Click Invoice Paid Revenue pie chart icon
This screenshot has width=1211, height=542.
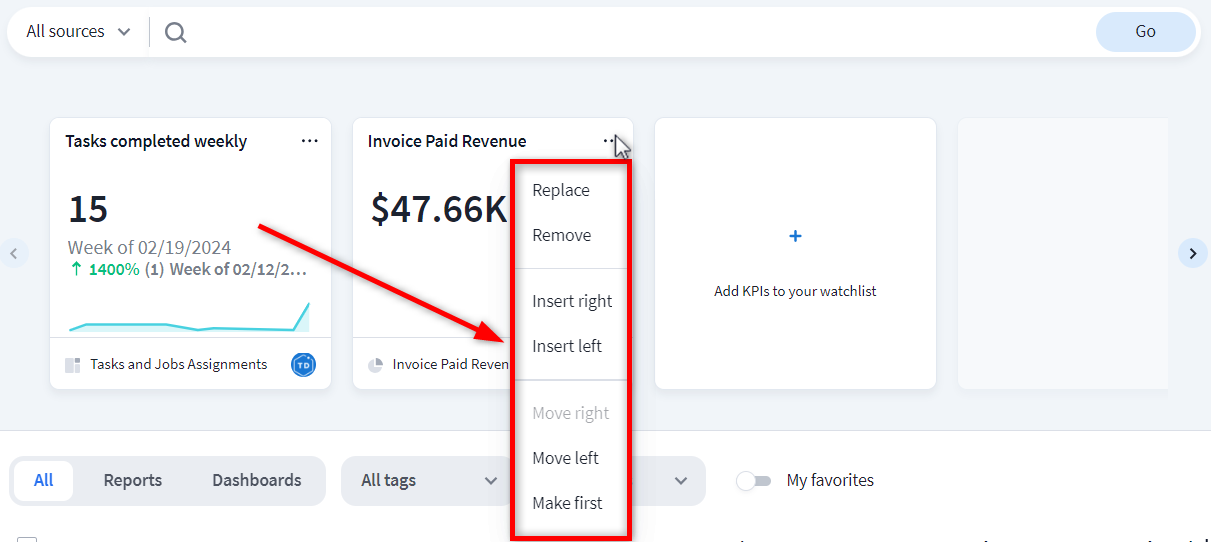[x=376, y=365]
